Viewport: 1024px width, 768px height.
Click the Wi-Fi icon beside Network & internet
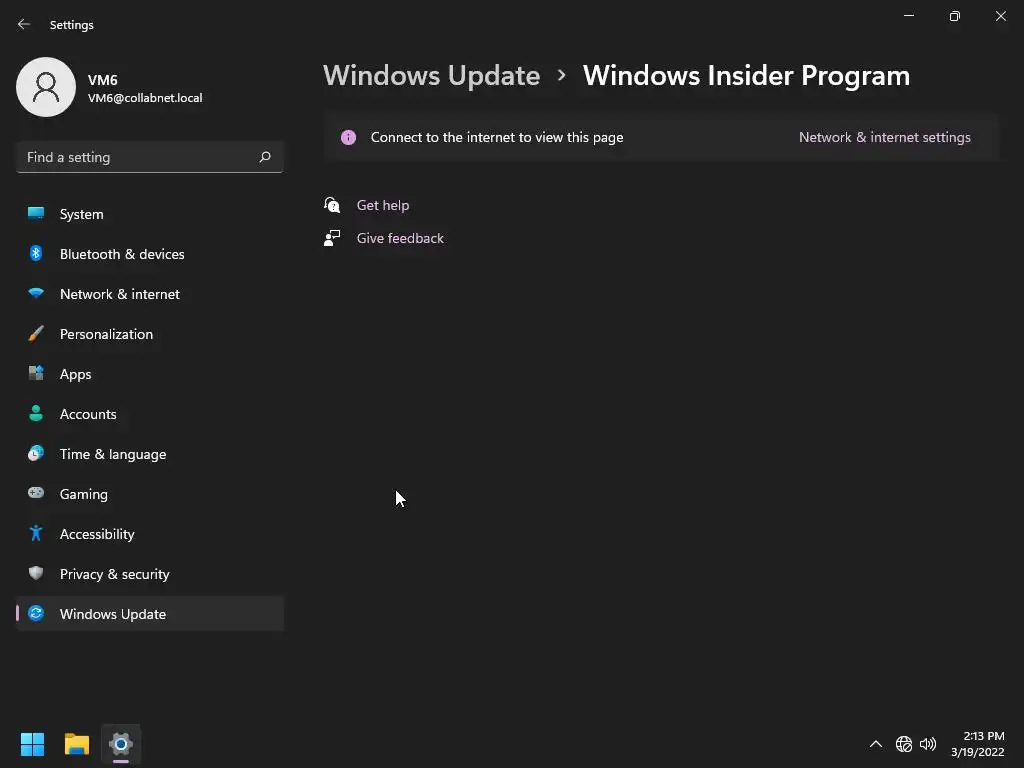[36, 293]
